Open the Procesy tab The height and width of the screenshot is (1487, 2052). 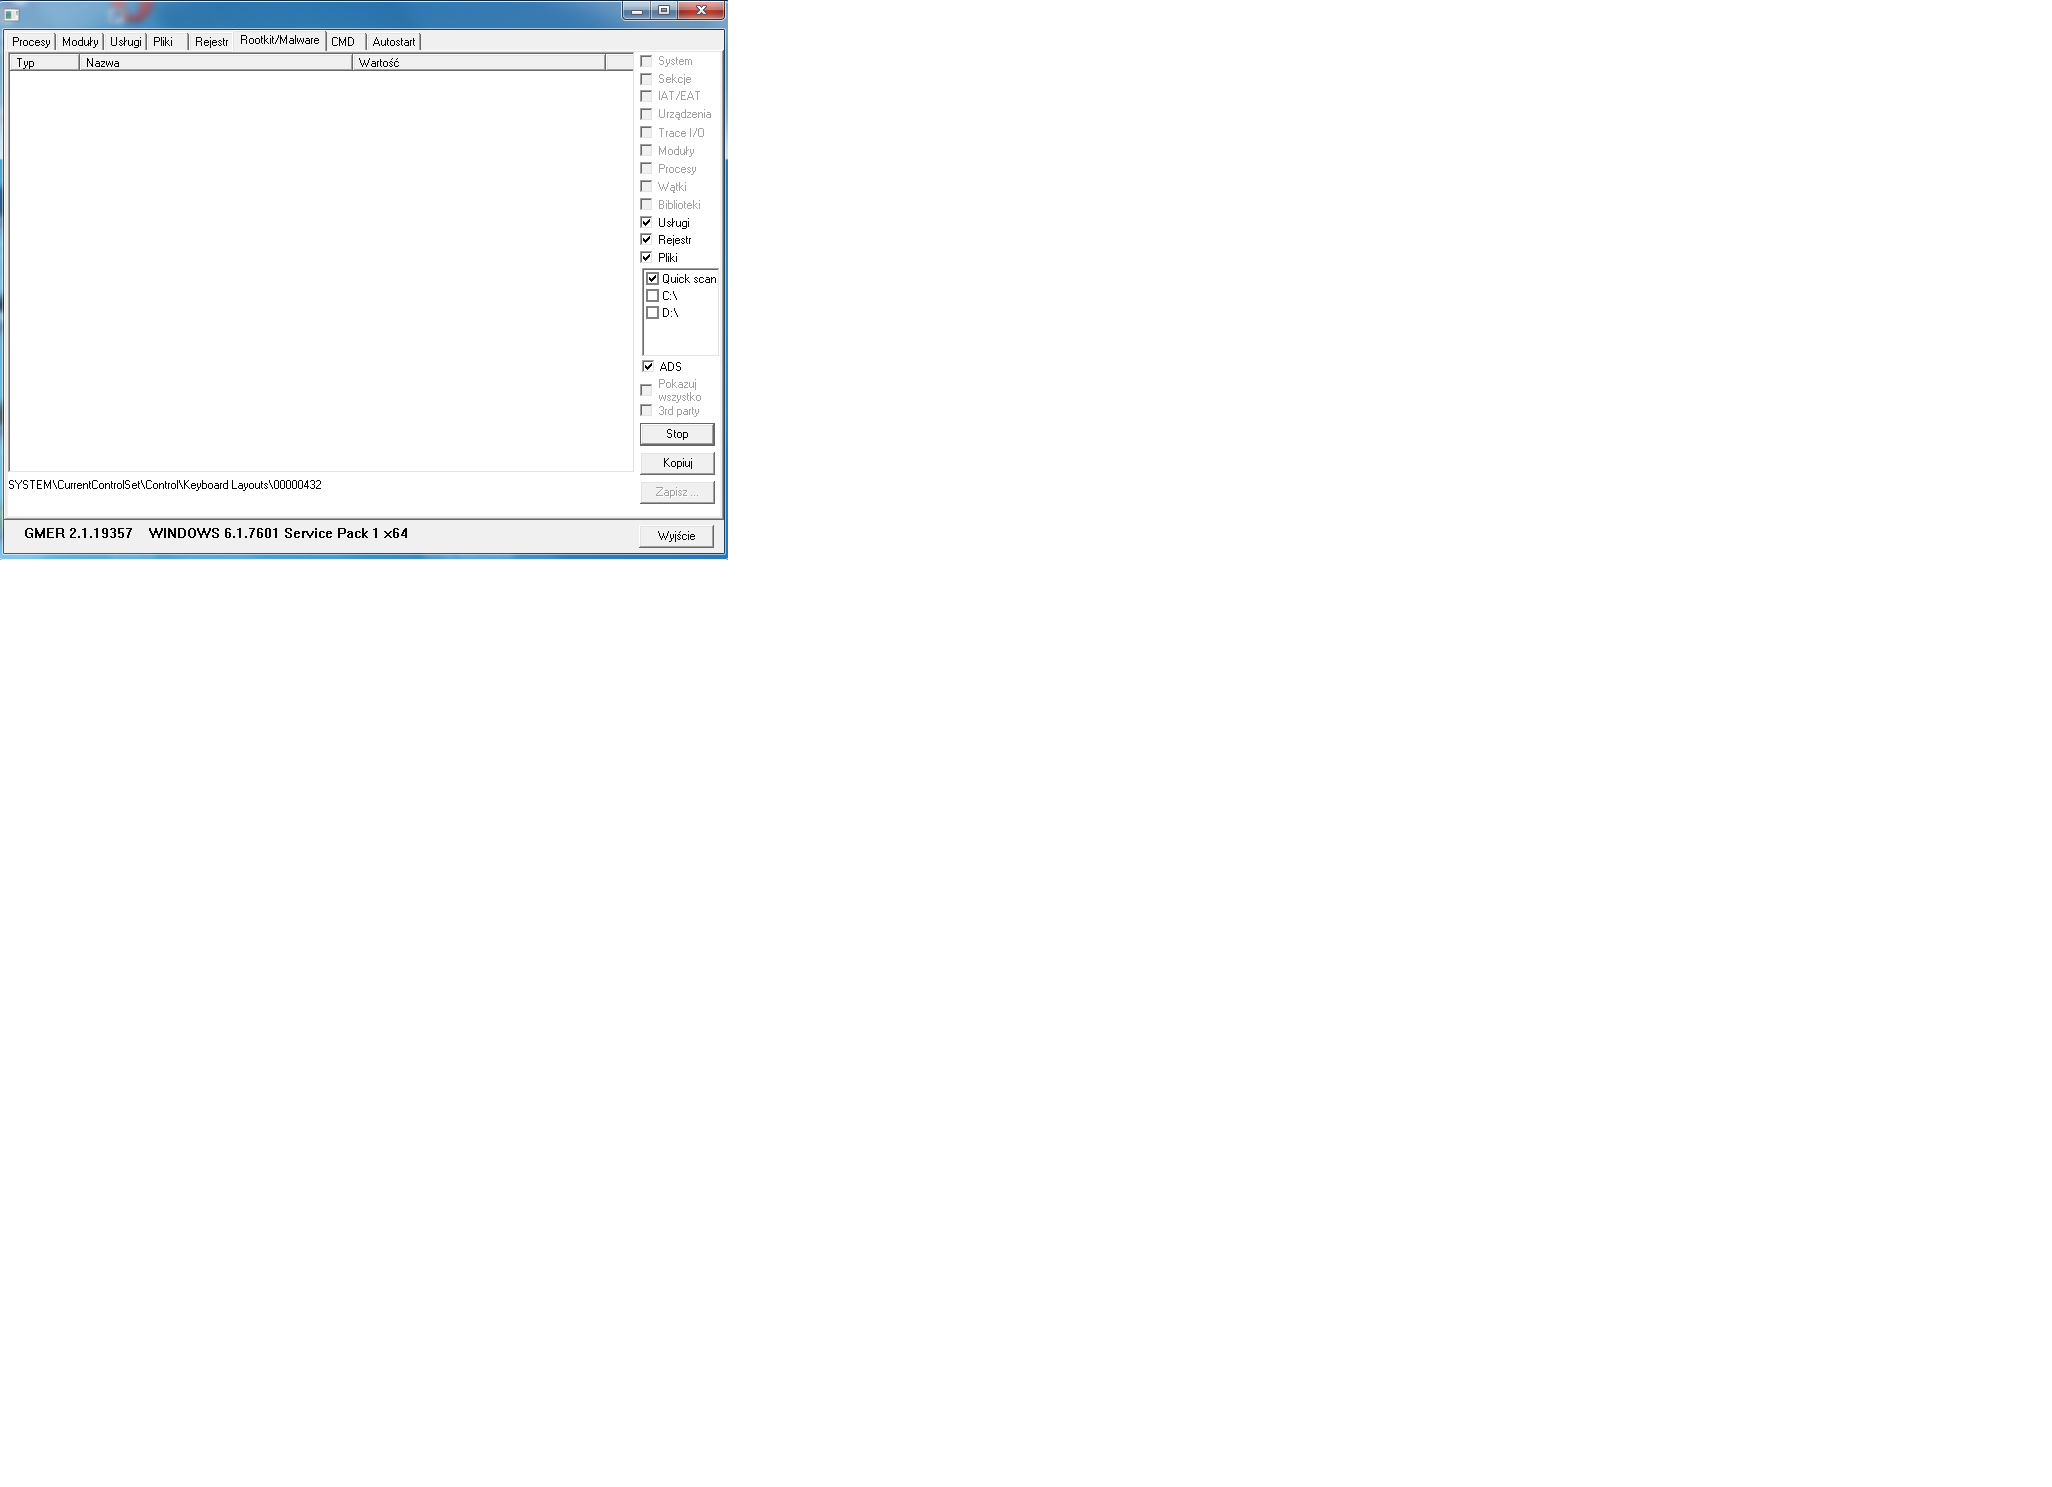point(30,41)
